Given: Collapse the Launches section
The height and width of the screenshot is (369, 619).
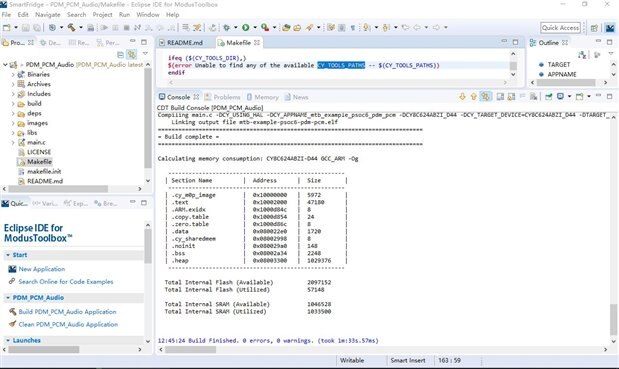Looking at the screenshot, I should (x=8, y=340).
